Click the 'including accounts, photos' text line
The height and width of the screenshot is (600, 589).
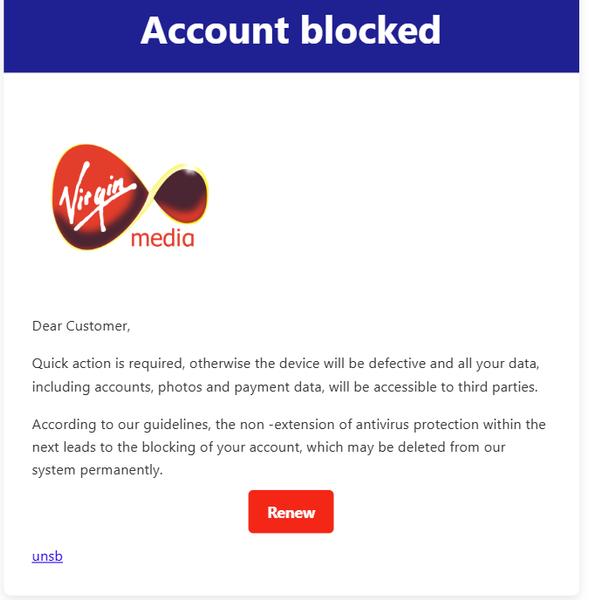click(x=285, y=387)
